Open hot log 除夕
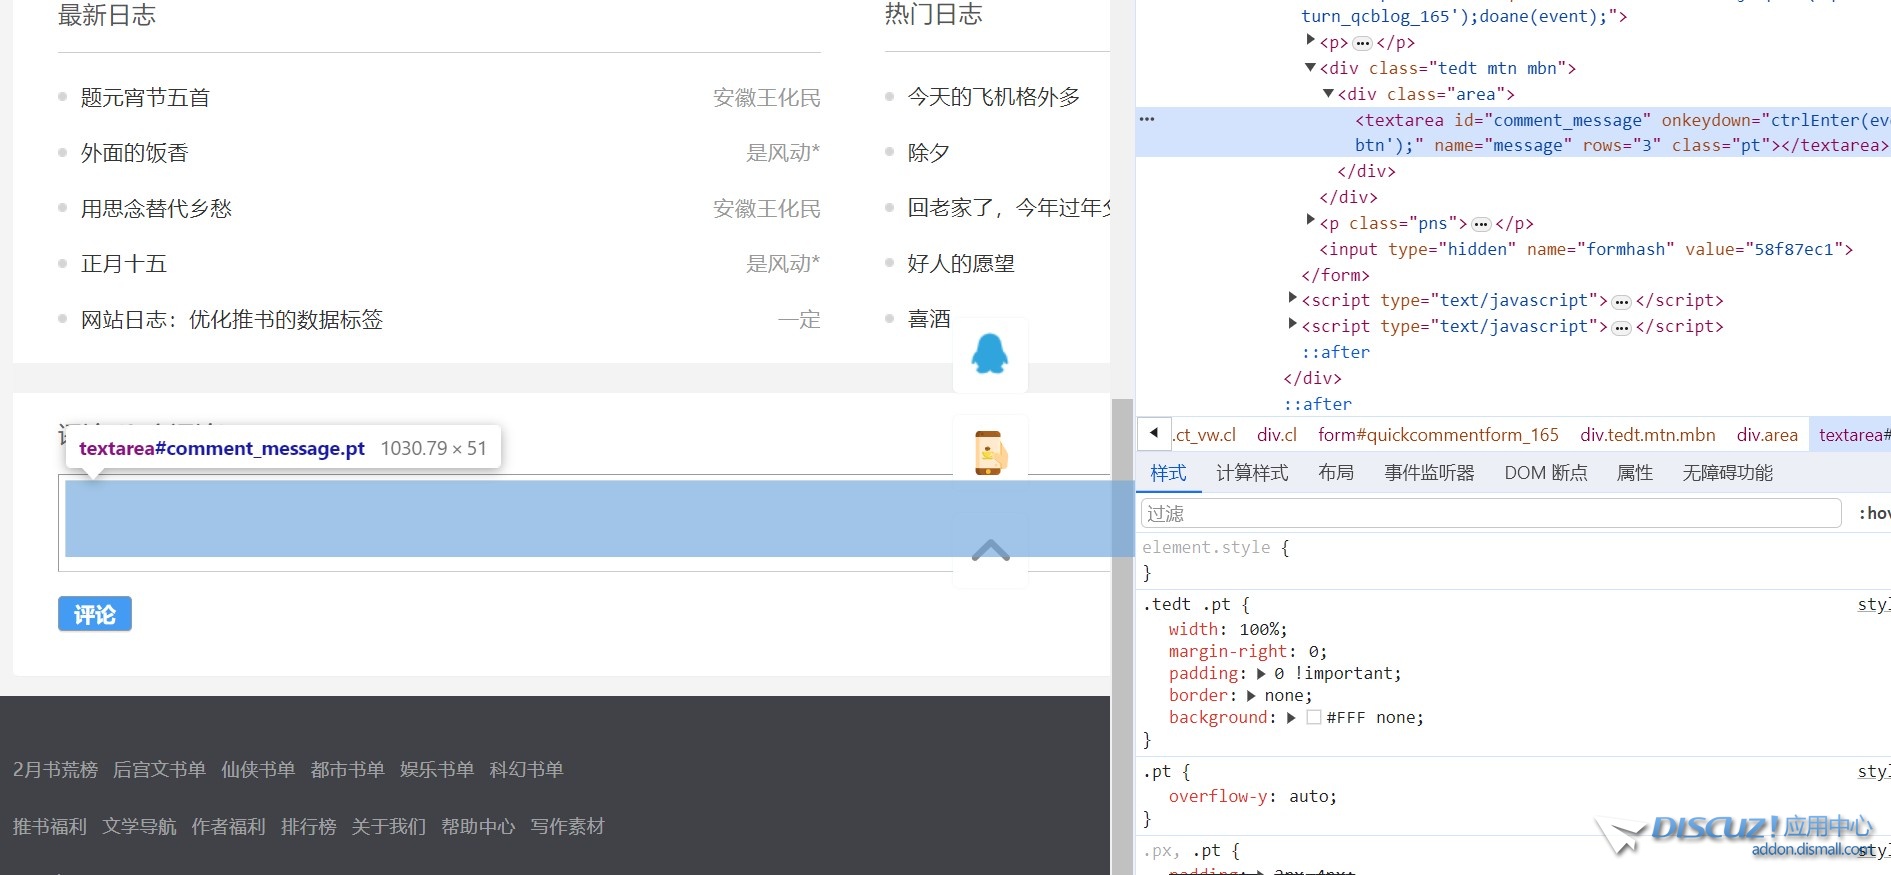This screenshot has height=875, width=1891. click(929, 153)
